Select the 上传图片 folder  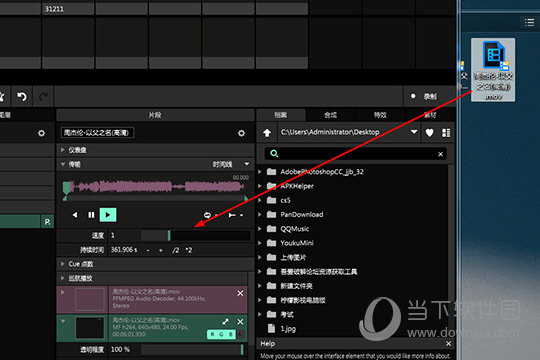293,257
